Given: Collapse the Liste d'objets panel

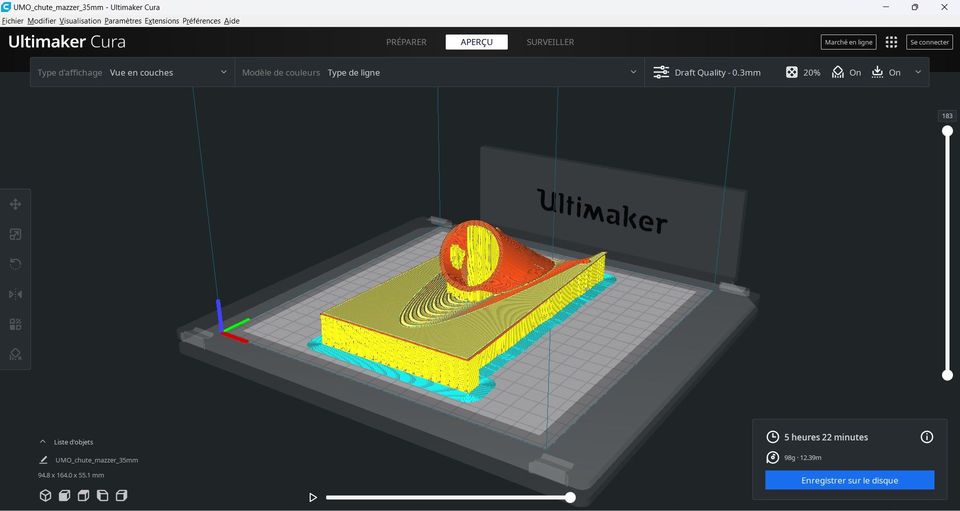Looking at the screenshot, I should point(42,442).
